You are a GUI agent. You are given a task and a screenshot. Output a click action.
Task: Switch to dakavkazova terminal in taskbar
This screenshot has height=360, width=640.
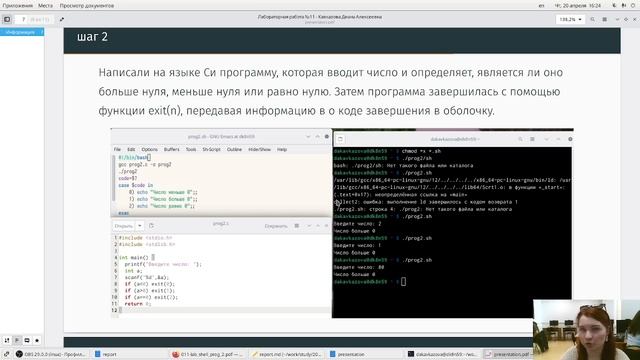pyautogui.click(x=442, y=354)
